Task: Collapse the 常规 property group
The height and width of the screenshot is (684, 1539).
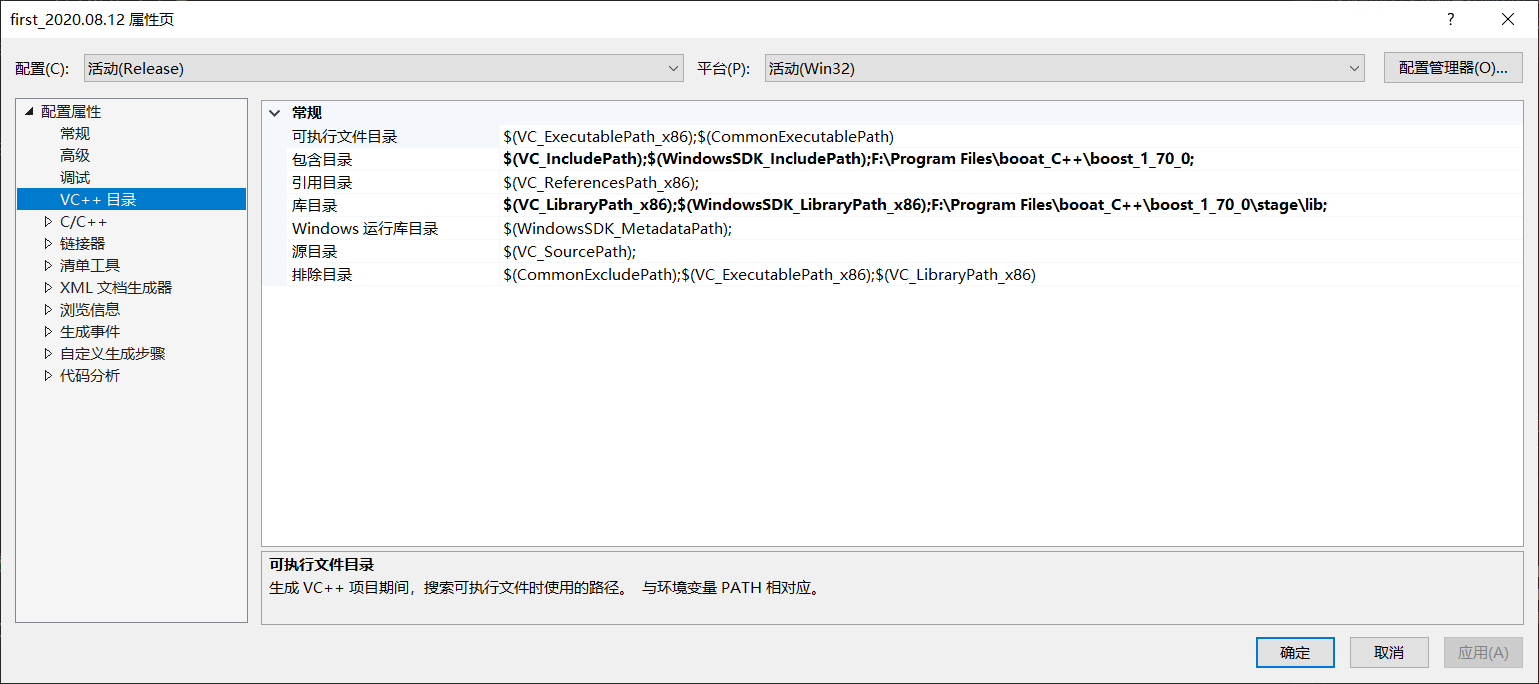Action: pyautogui.click(x=276, y=112)
